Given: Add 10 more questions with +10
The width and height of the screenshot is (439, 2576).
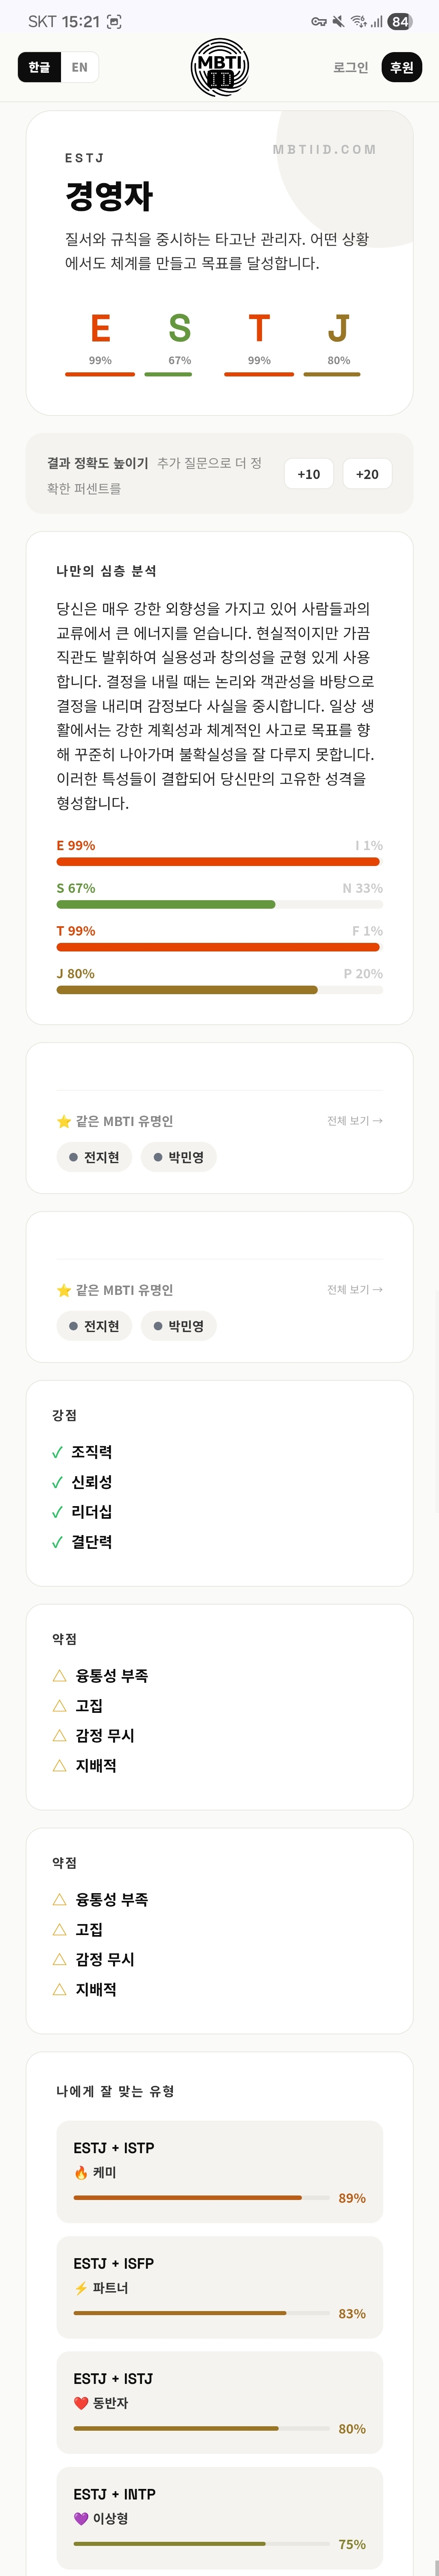Looking at the screenshot, I should point(309,474).
